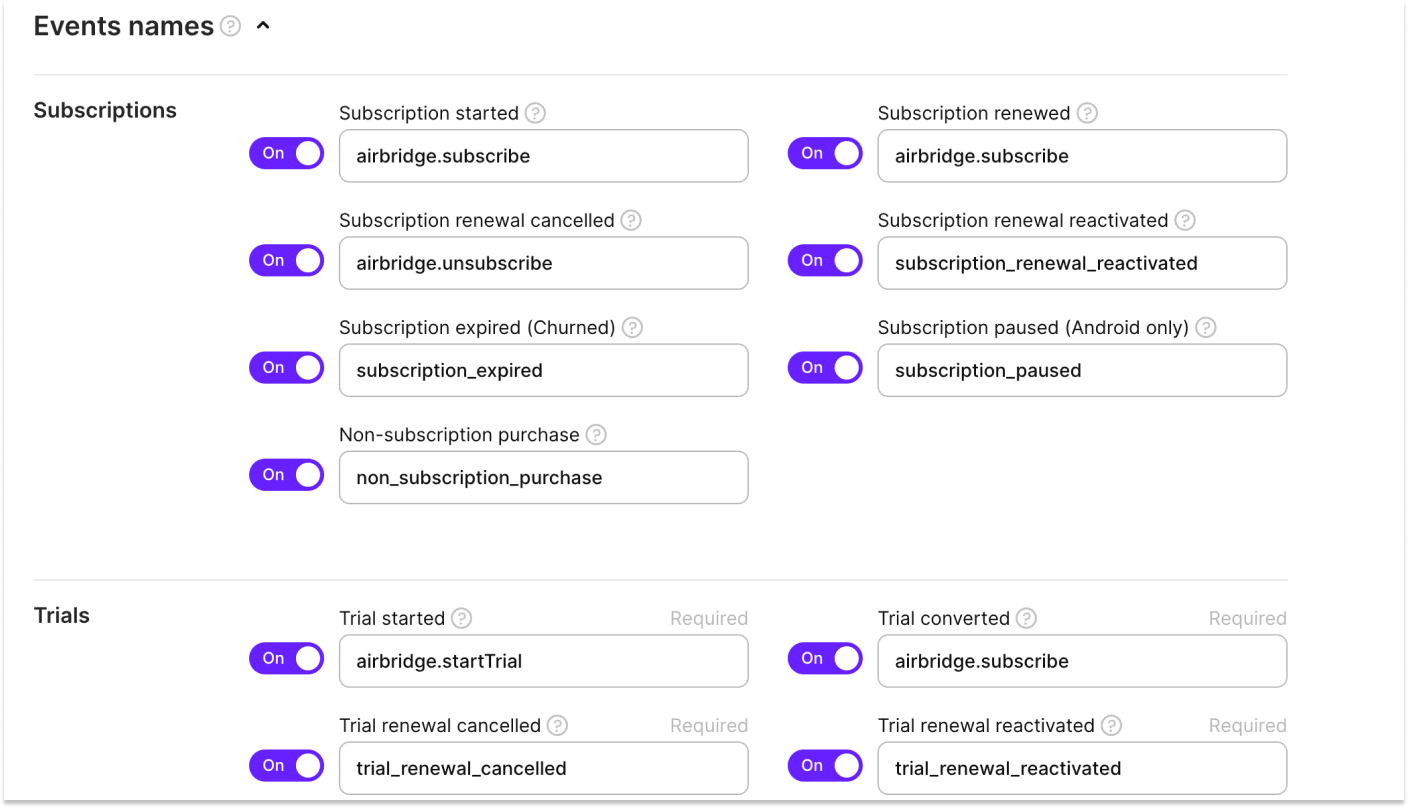
Task: Click the Subscription renewal cancelled airbridge.unsubscribe field
Action: pyautogui.click(x=544, y=263)
